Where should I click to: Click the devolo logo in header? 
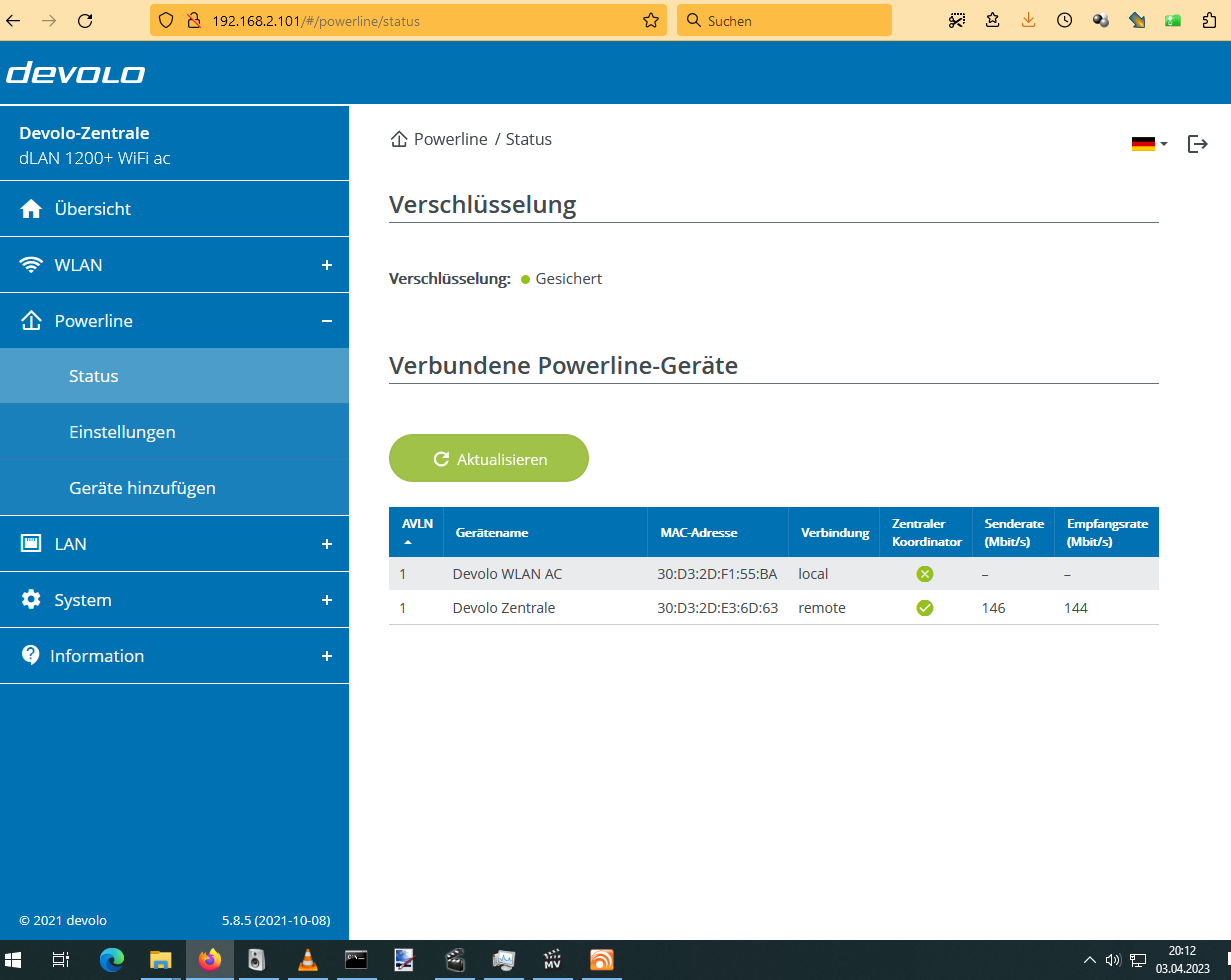[x=75, y=73]
